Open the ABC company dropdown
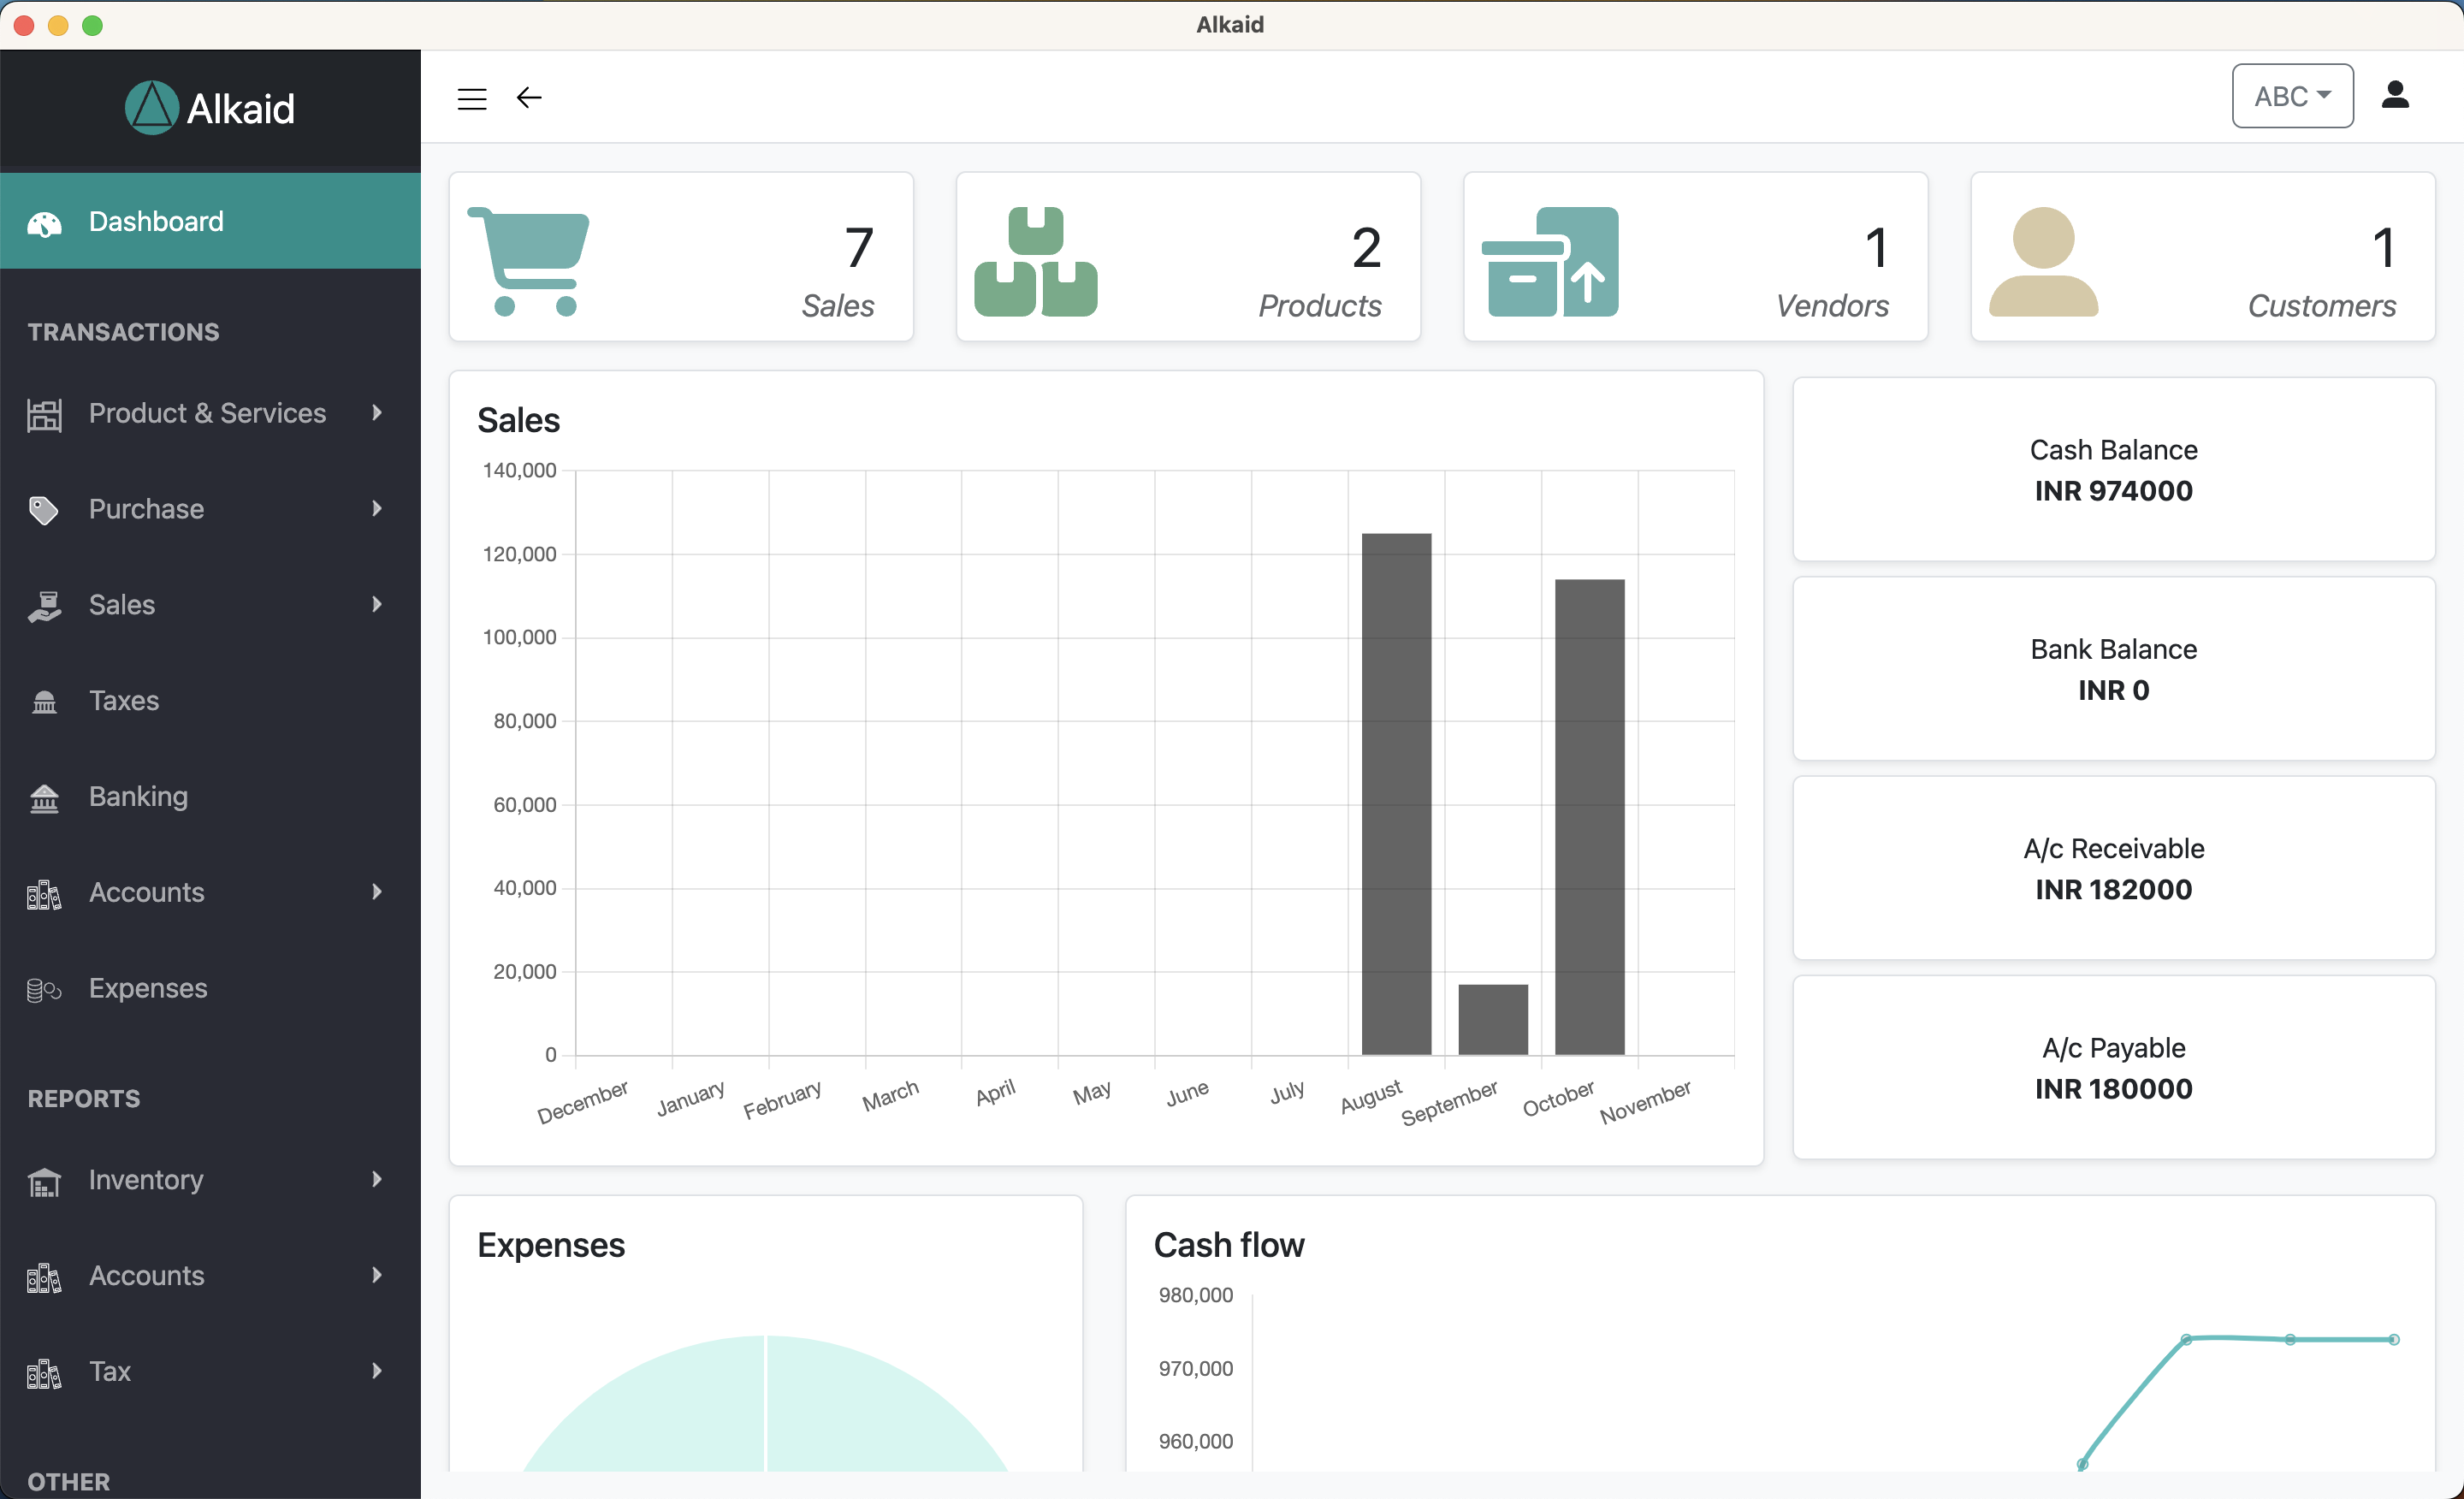This screenshot has width=2464, height=1499. tap(2292, 96)
